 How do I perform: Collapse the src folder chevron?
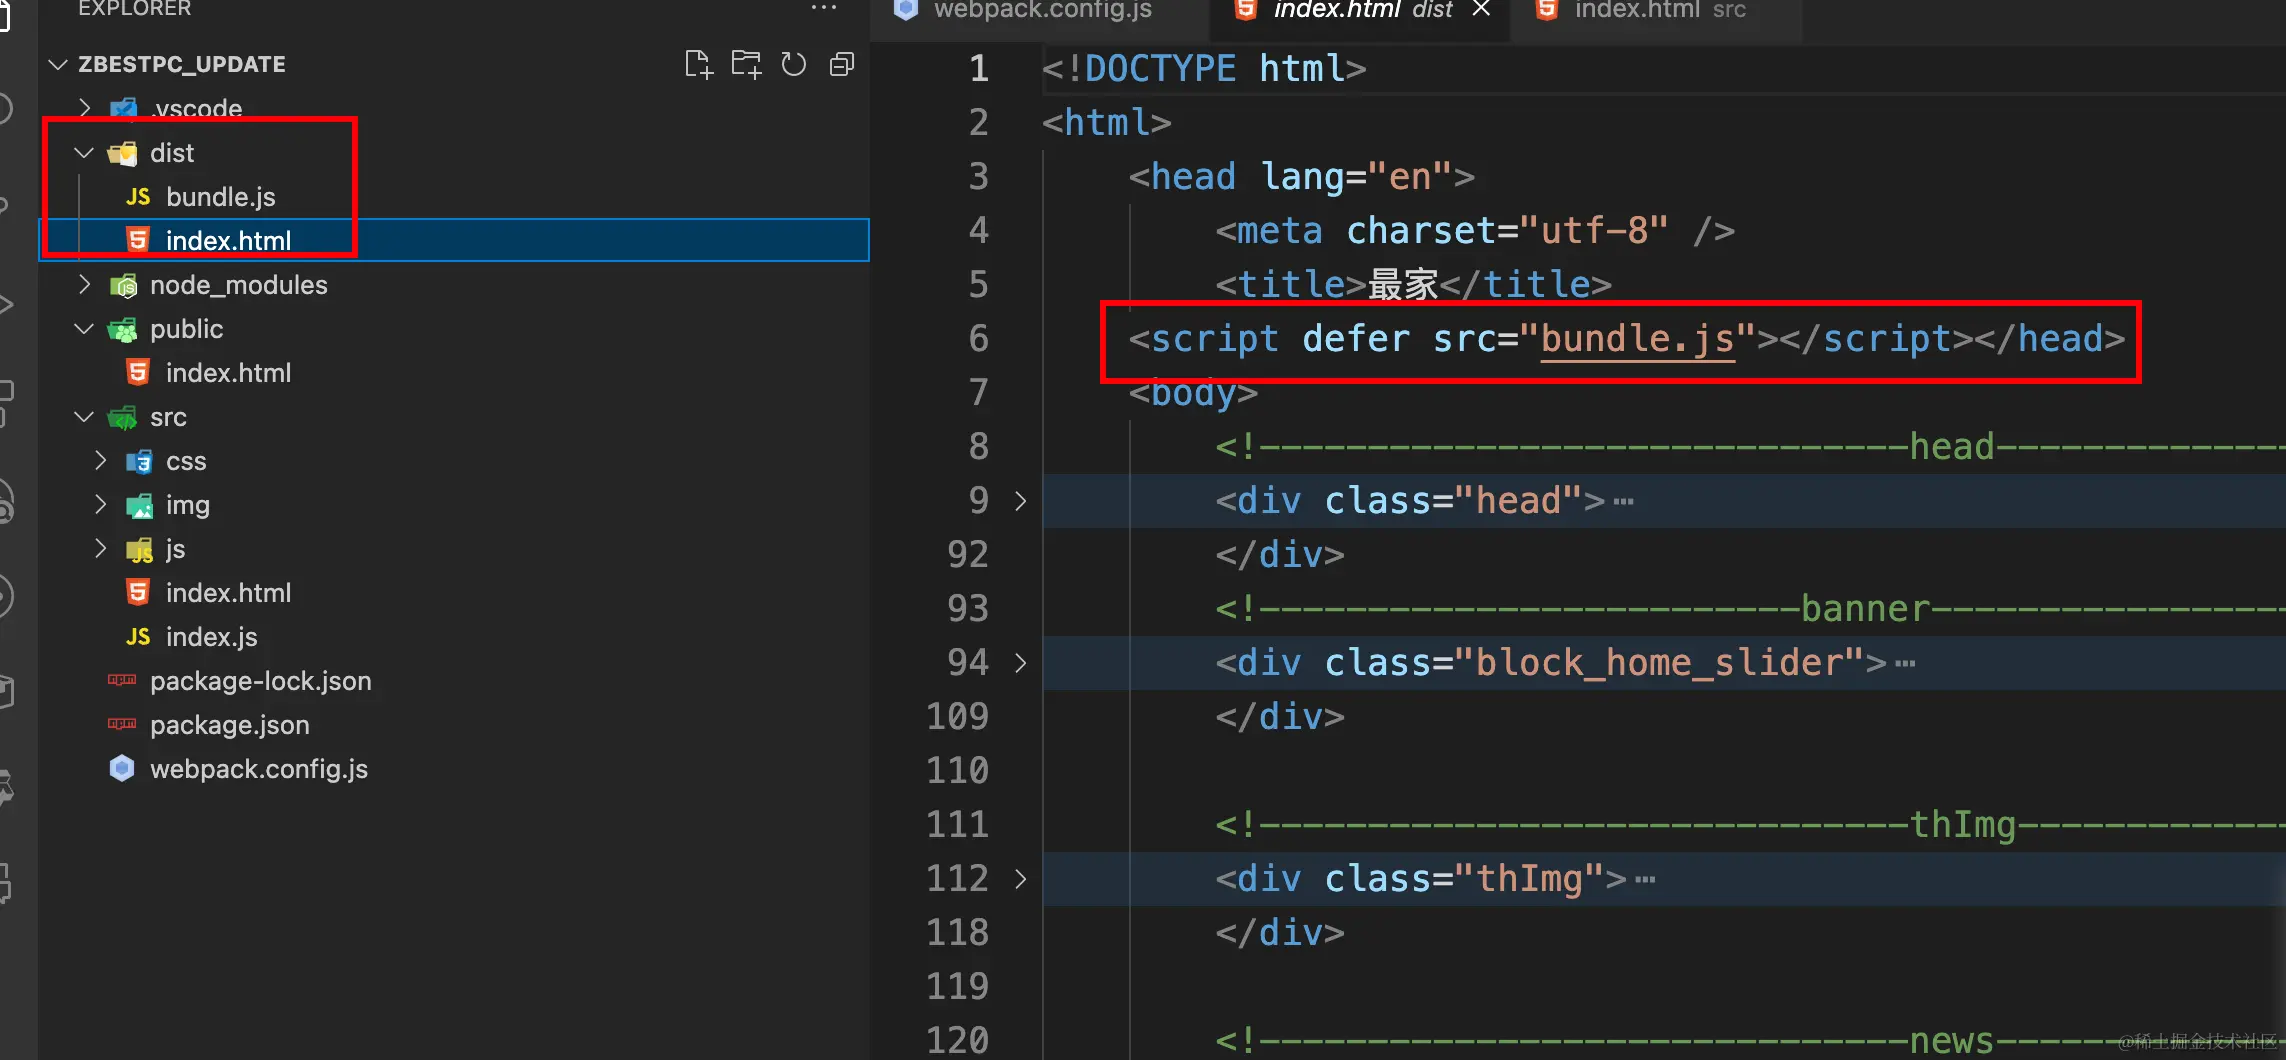click(x=84, y=417)
